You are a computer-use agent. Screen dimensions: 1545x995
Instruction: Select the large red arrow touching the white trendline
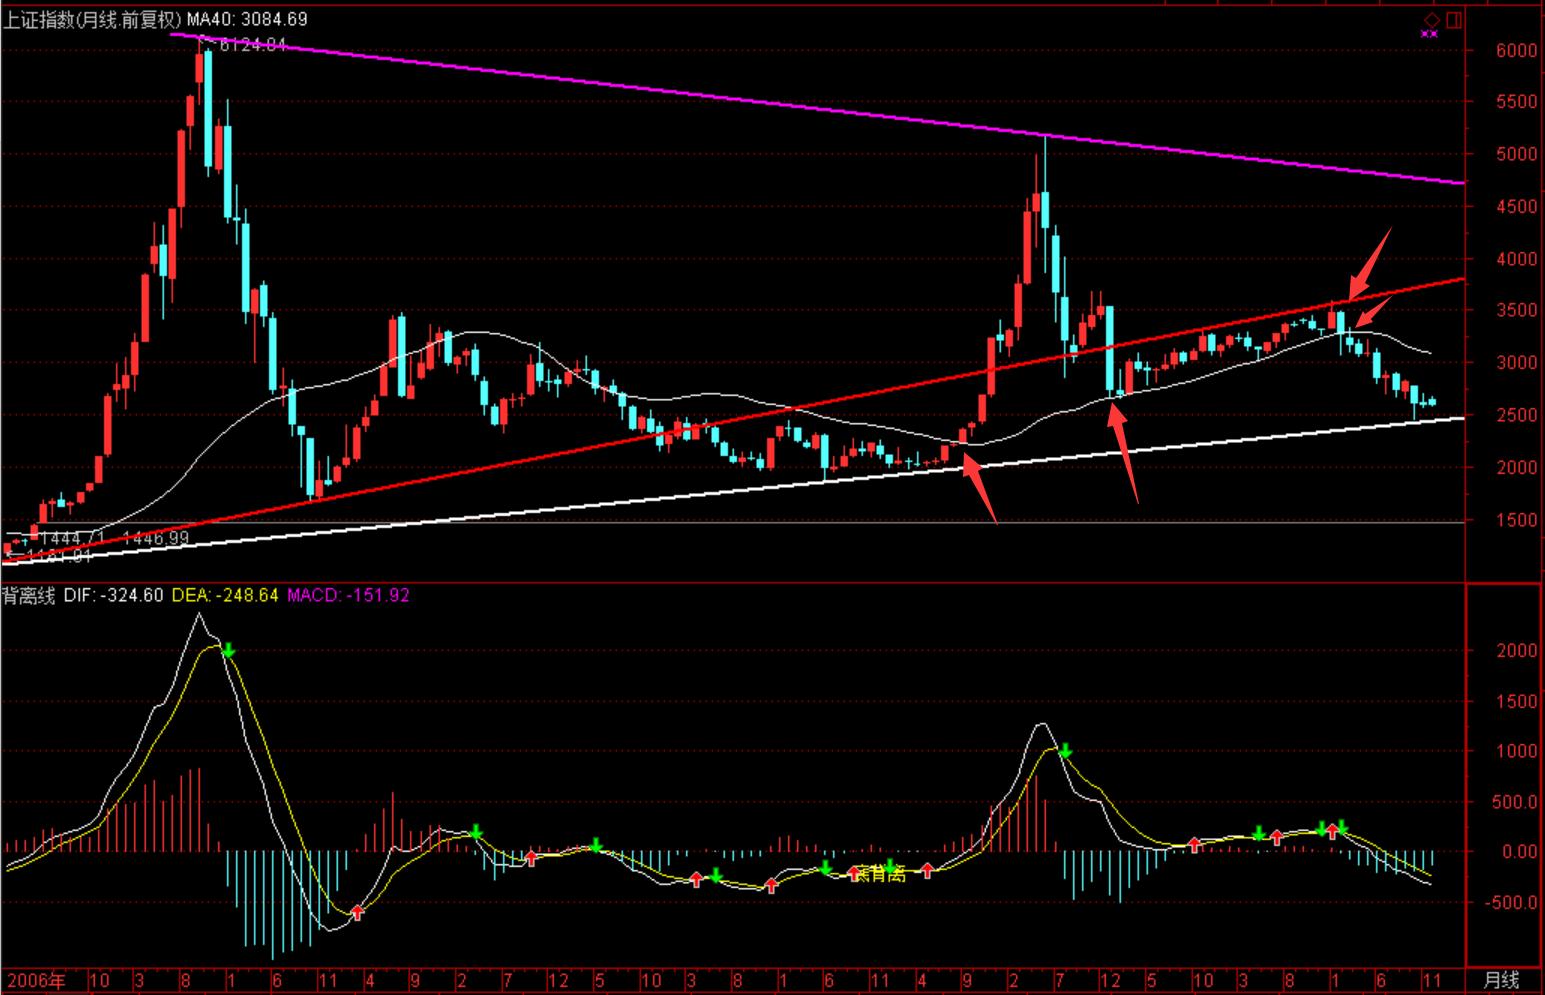(981, 489)
